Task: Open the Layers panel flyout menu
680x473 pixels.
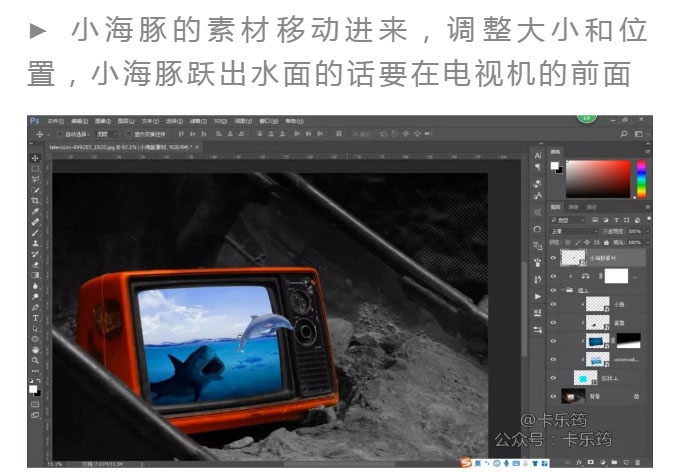Action: [647, 207]
